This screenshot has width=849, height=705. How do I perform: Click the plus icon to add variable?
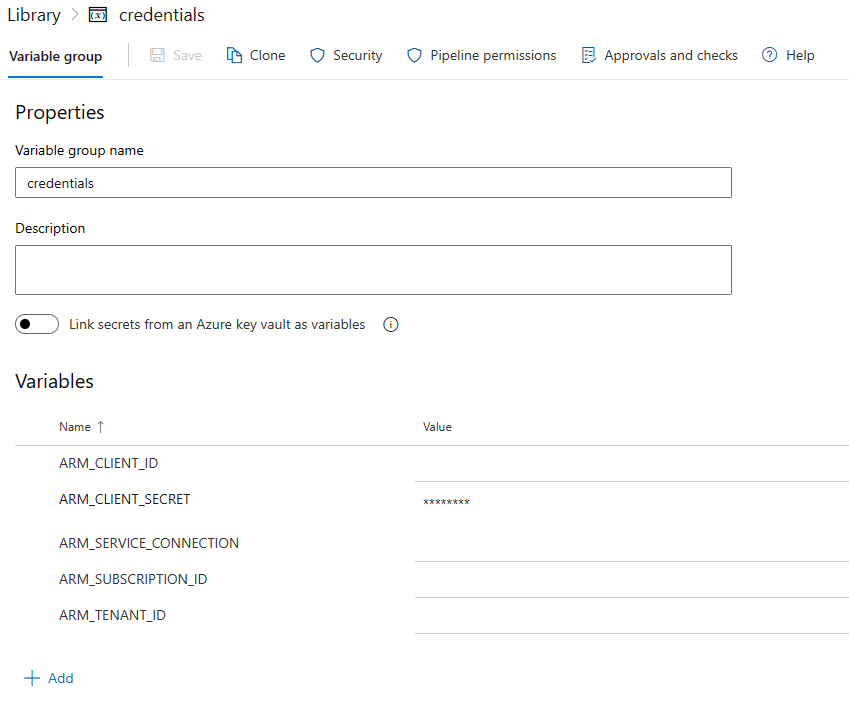[32, 678]
